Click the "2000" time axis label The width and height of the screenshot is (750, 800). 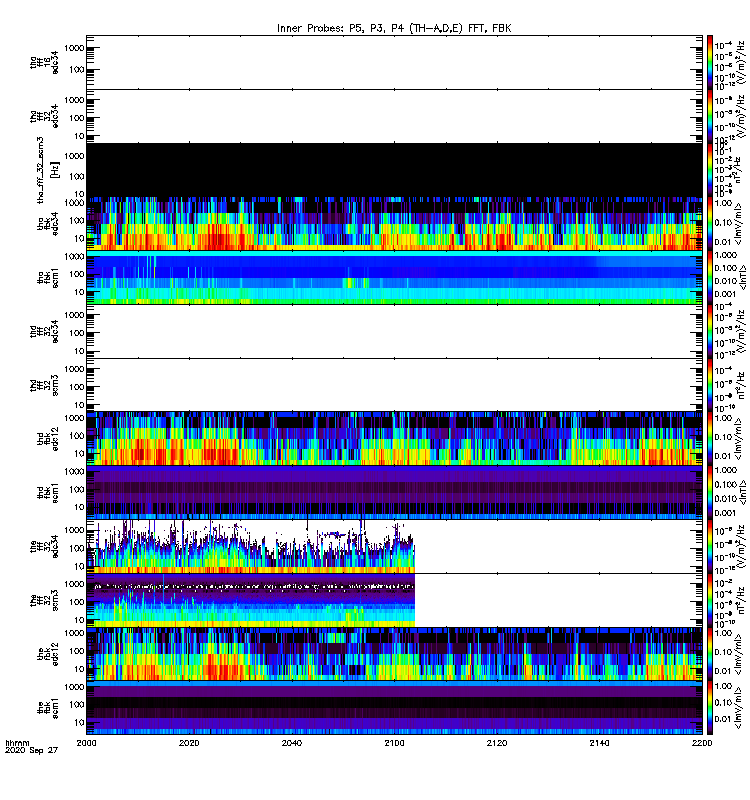[86, 742]
